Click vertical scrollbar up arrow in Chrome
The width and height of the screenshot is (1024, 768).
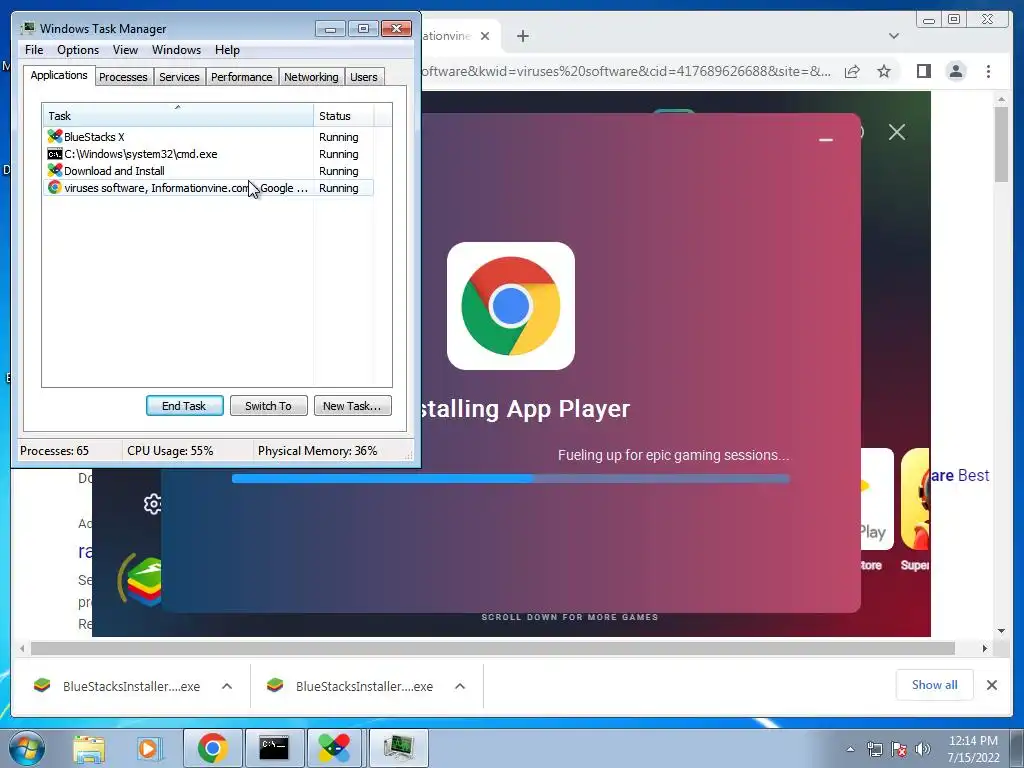1002,99
